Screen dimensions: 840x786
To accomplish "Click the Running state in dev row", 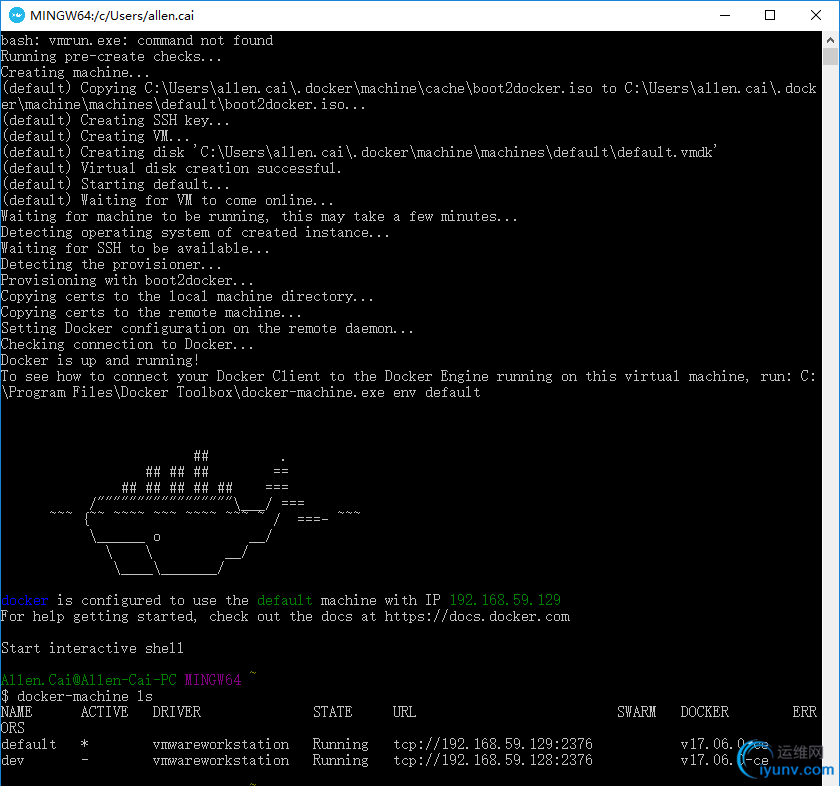I will 341,761.
